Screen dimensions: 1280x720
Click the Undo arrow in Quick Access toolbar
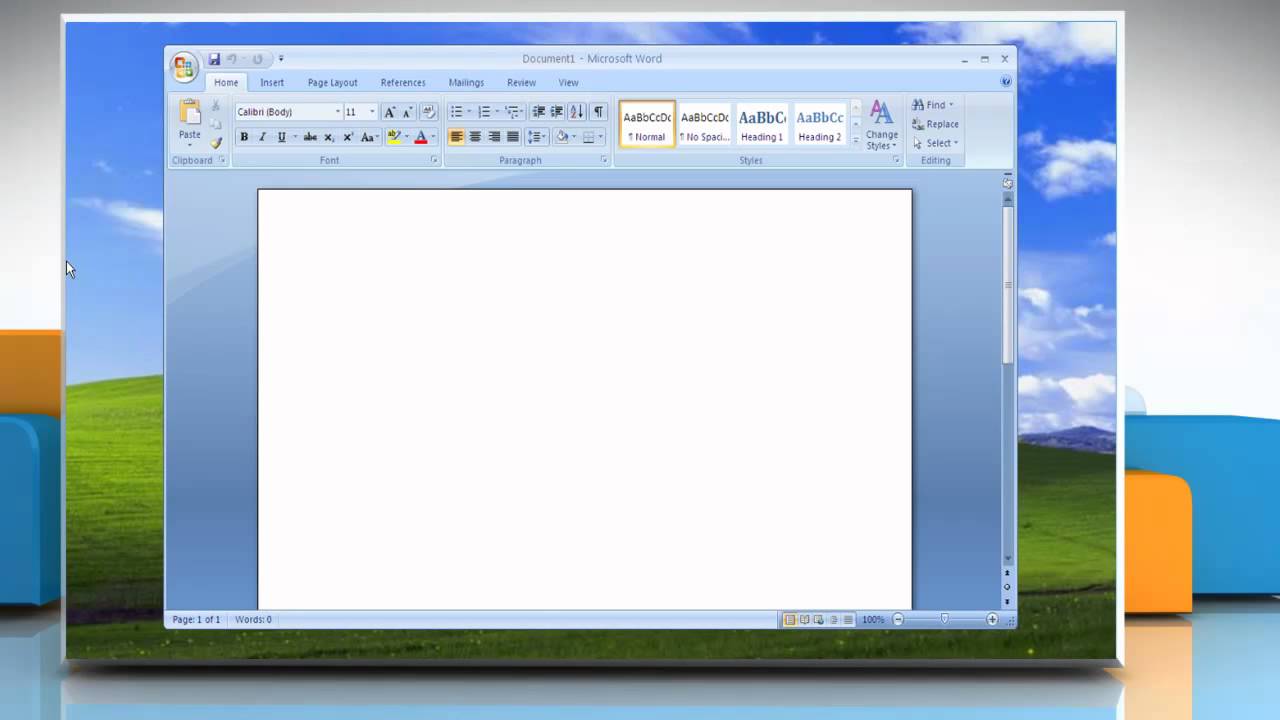[x=232, y=59]
